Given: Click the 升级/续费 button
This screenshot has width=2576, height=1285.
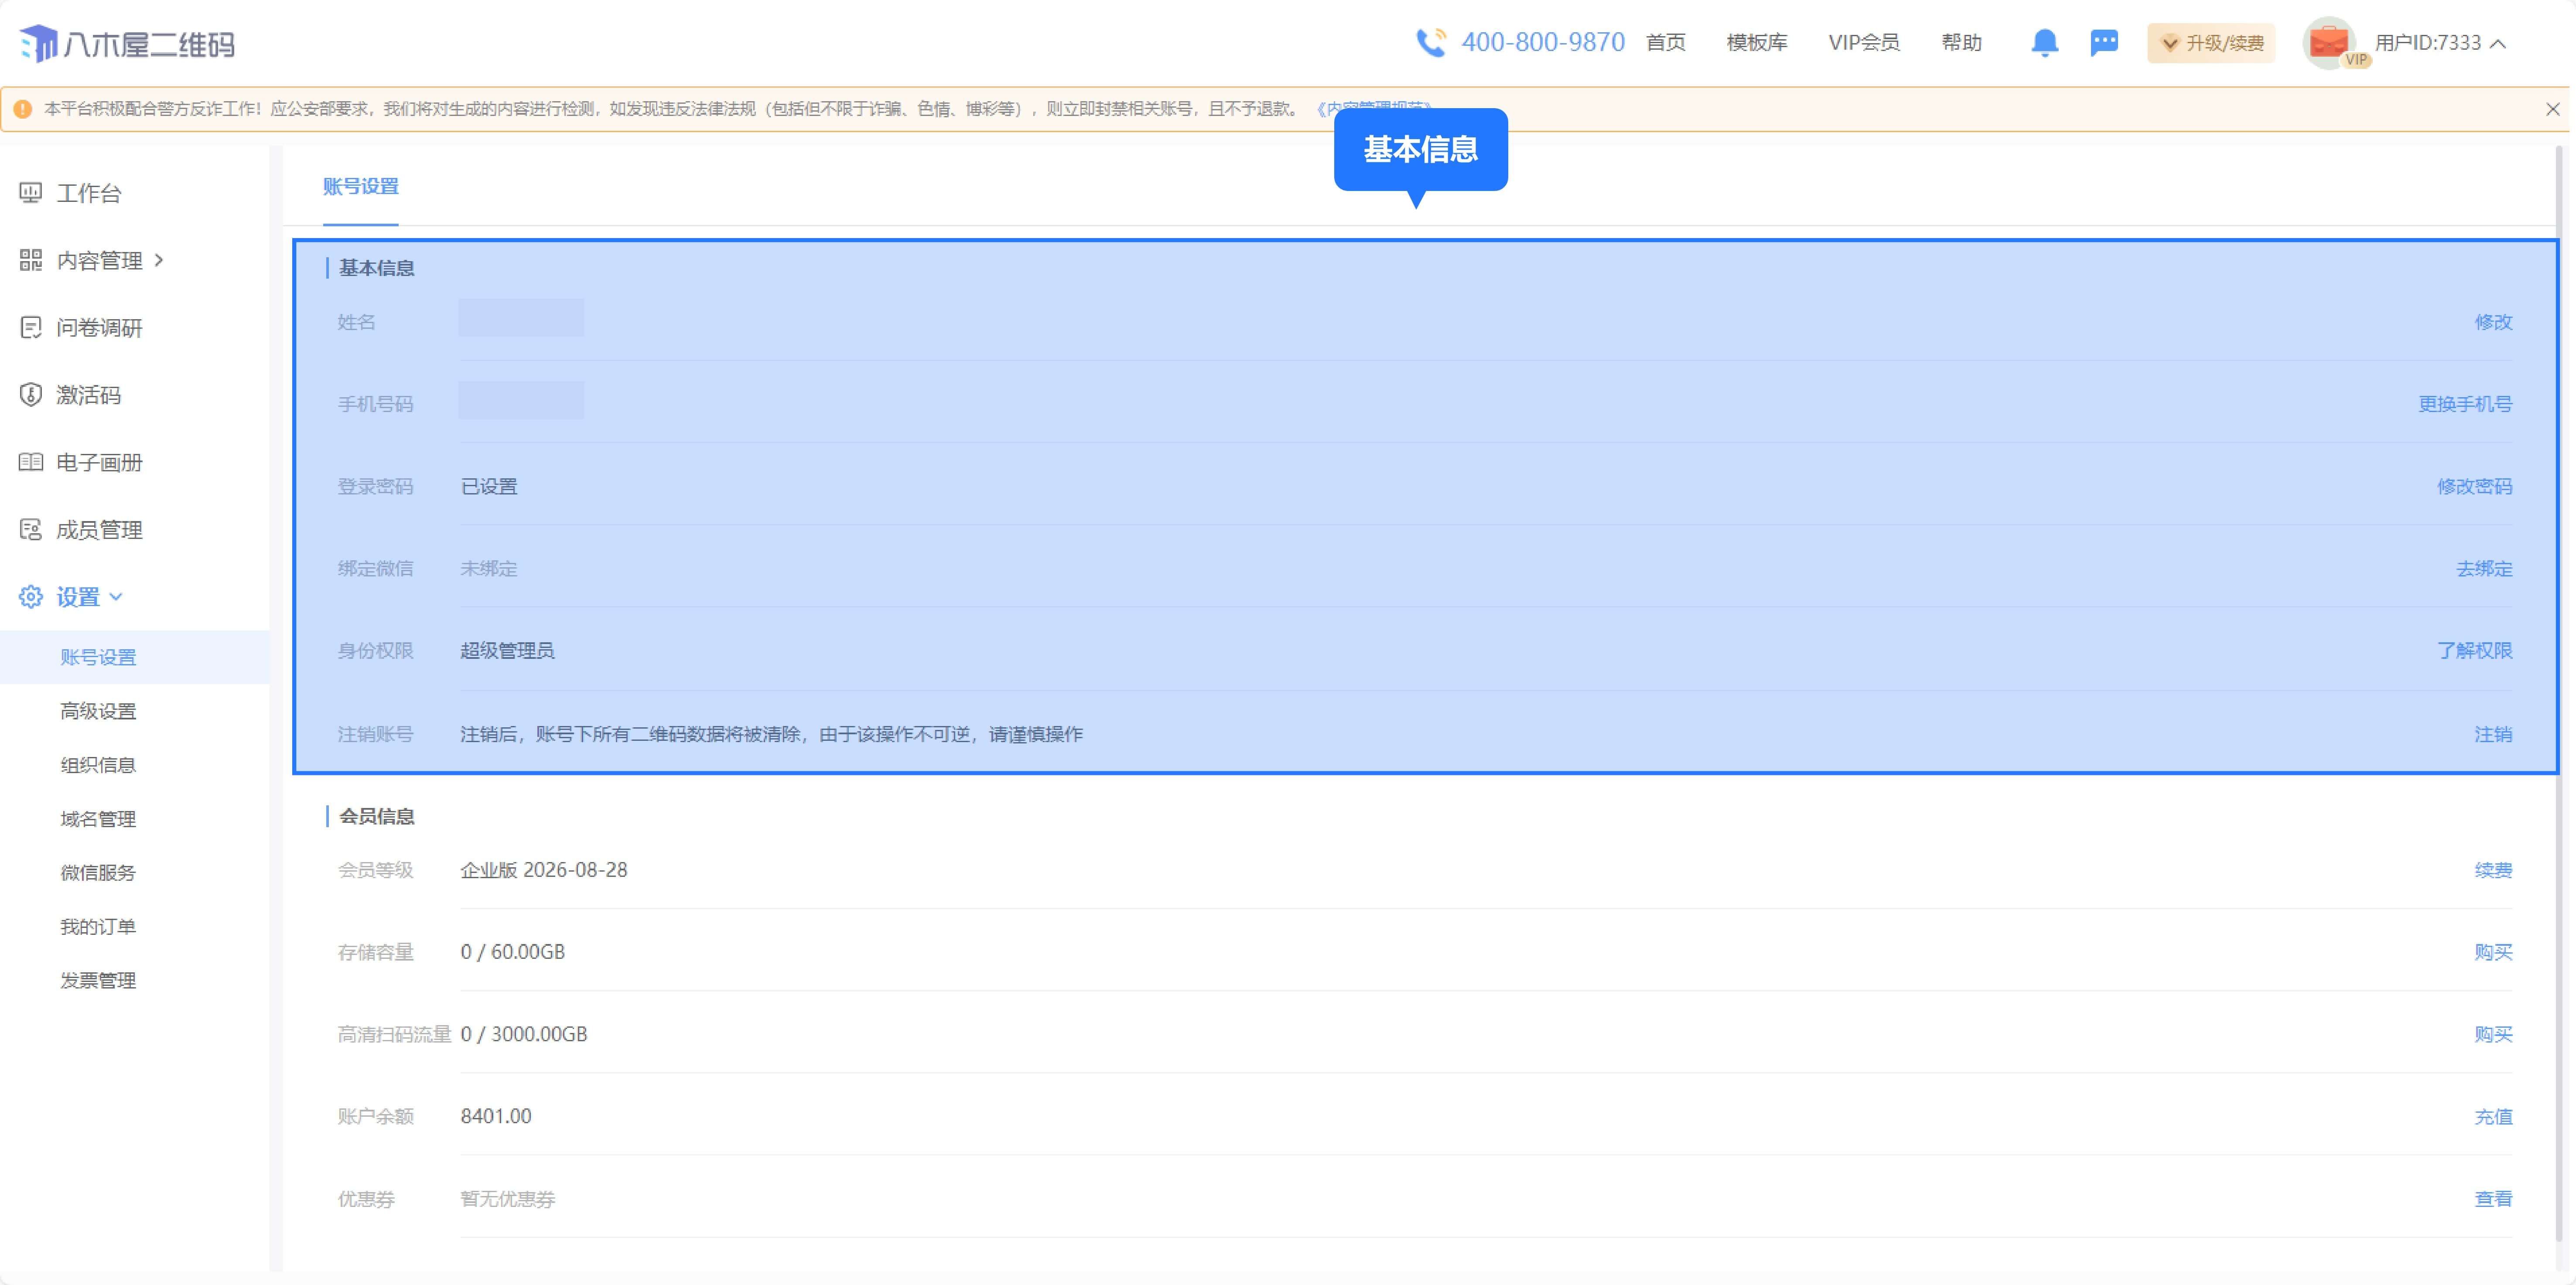Looking at the screenshot, I should pyautogui.click(x=2211, y=43).
